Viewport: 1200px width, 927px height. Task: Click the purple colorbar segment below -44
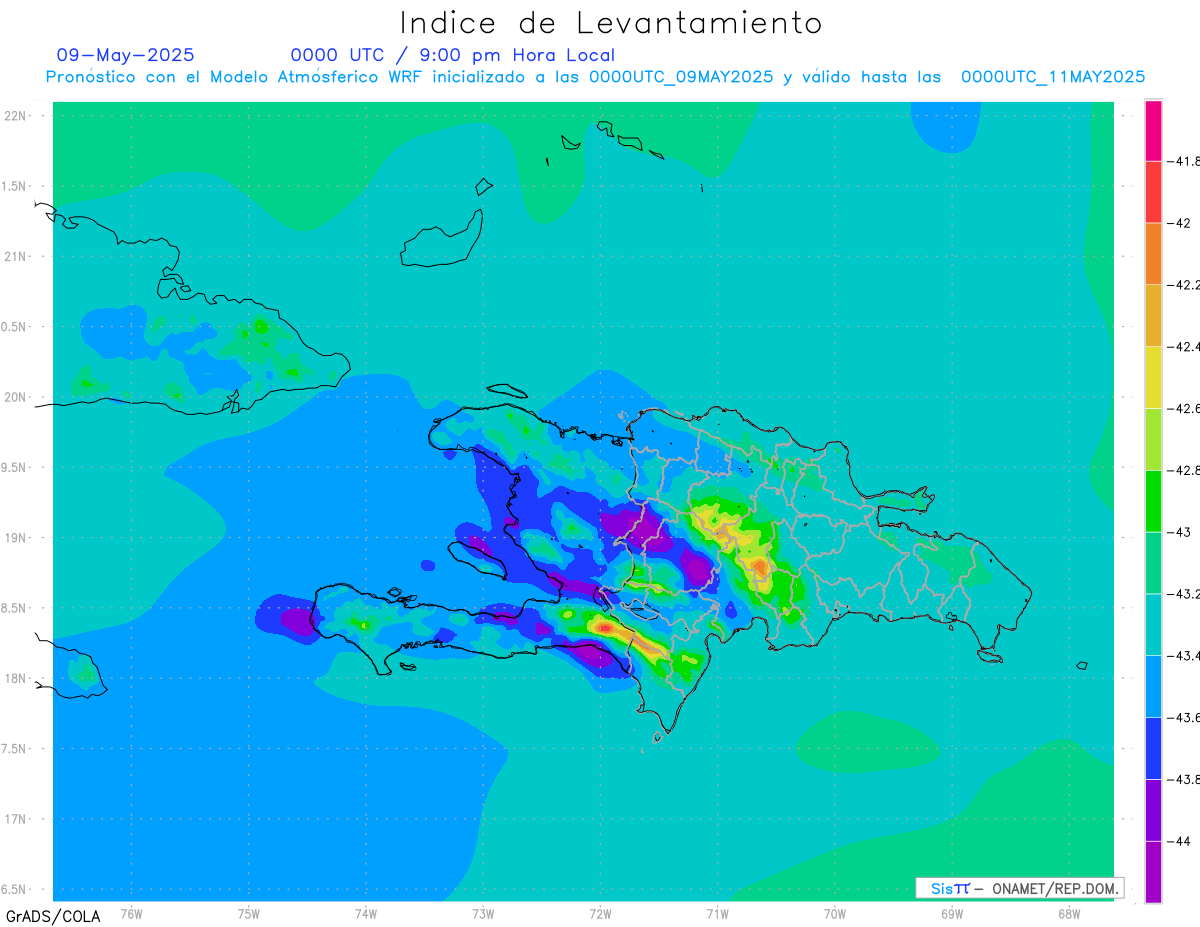click(1153, 872)
